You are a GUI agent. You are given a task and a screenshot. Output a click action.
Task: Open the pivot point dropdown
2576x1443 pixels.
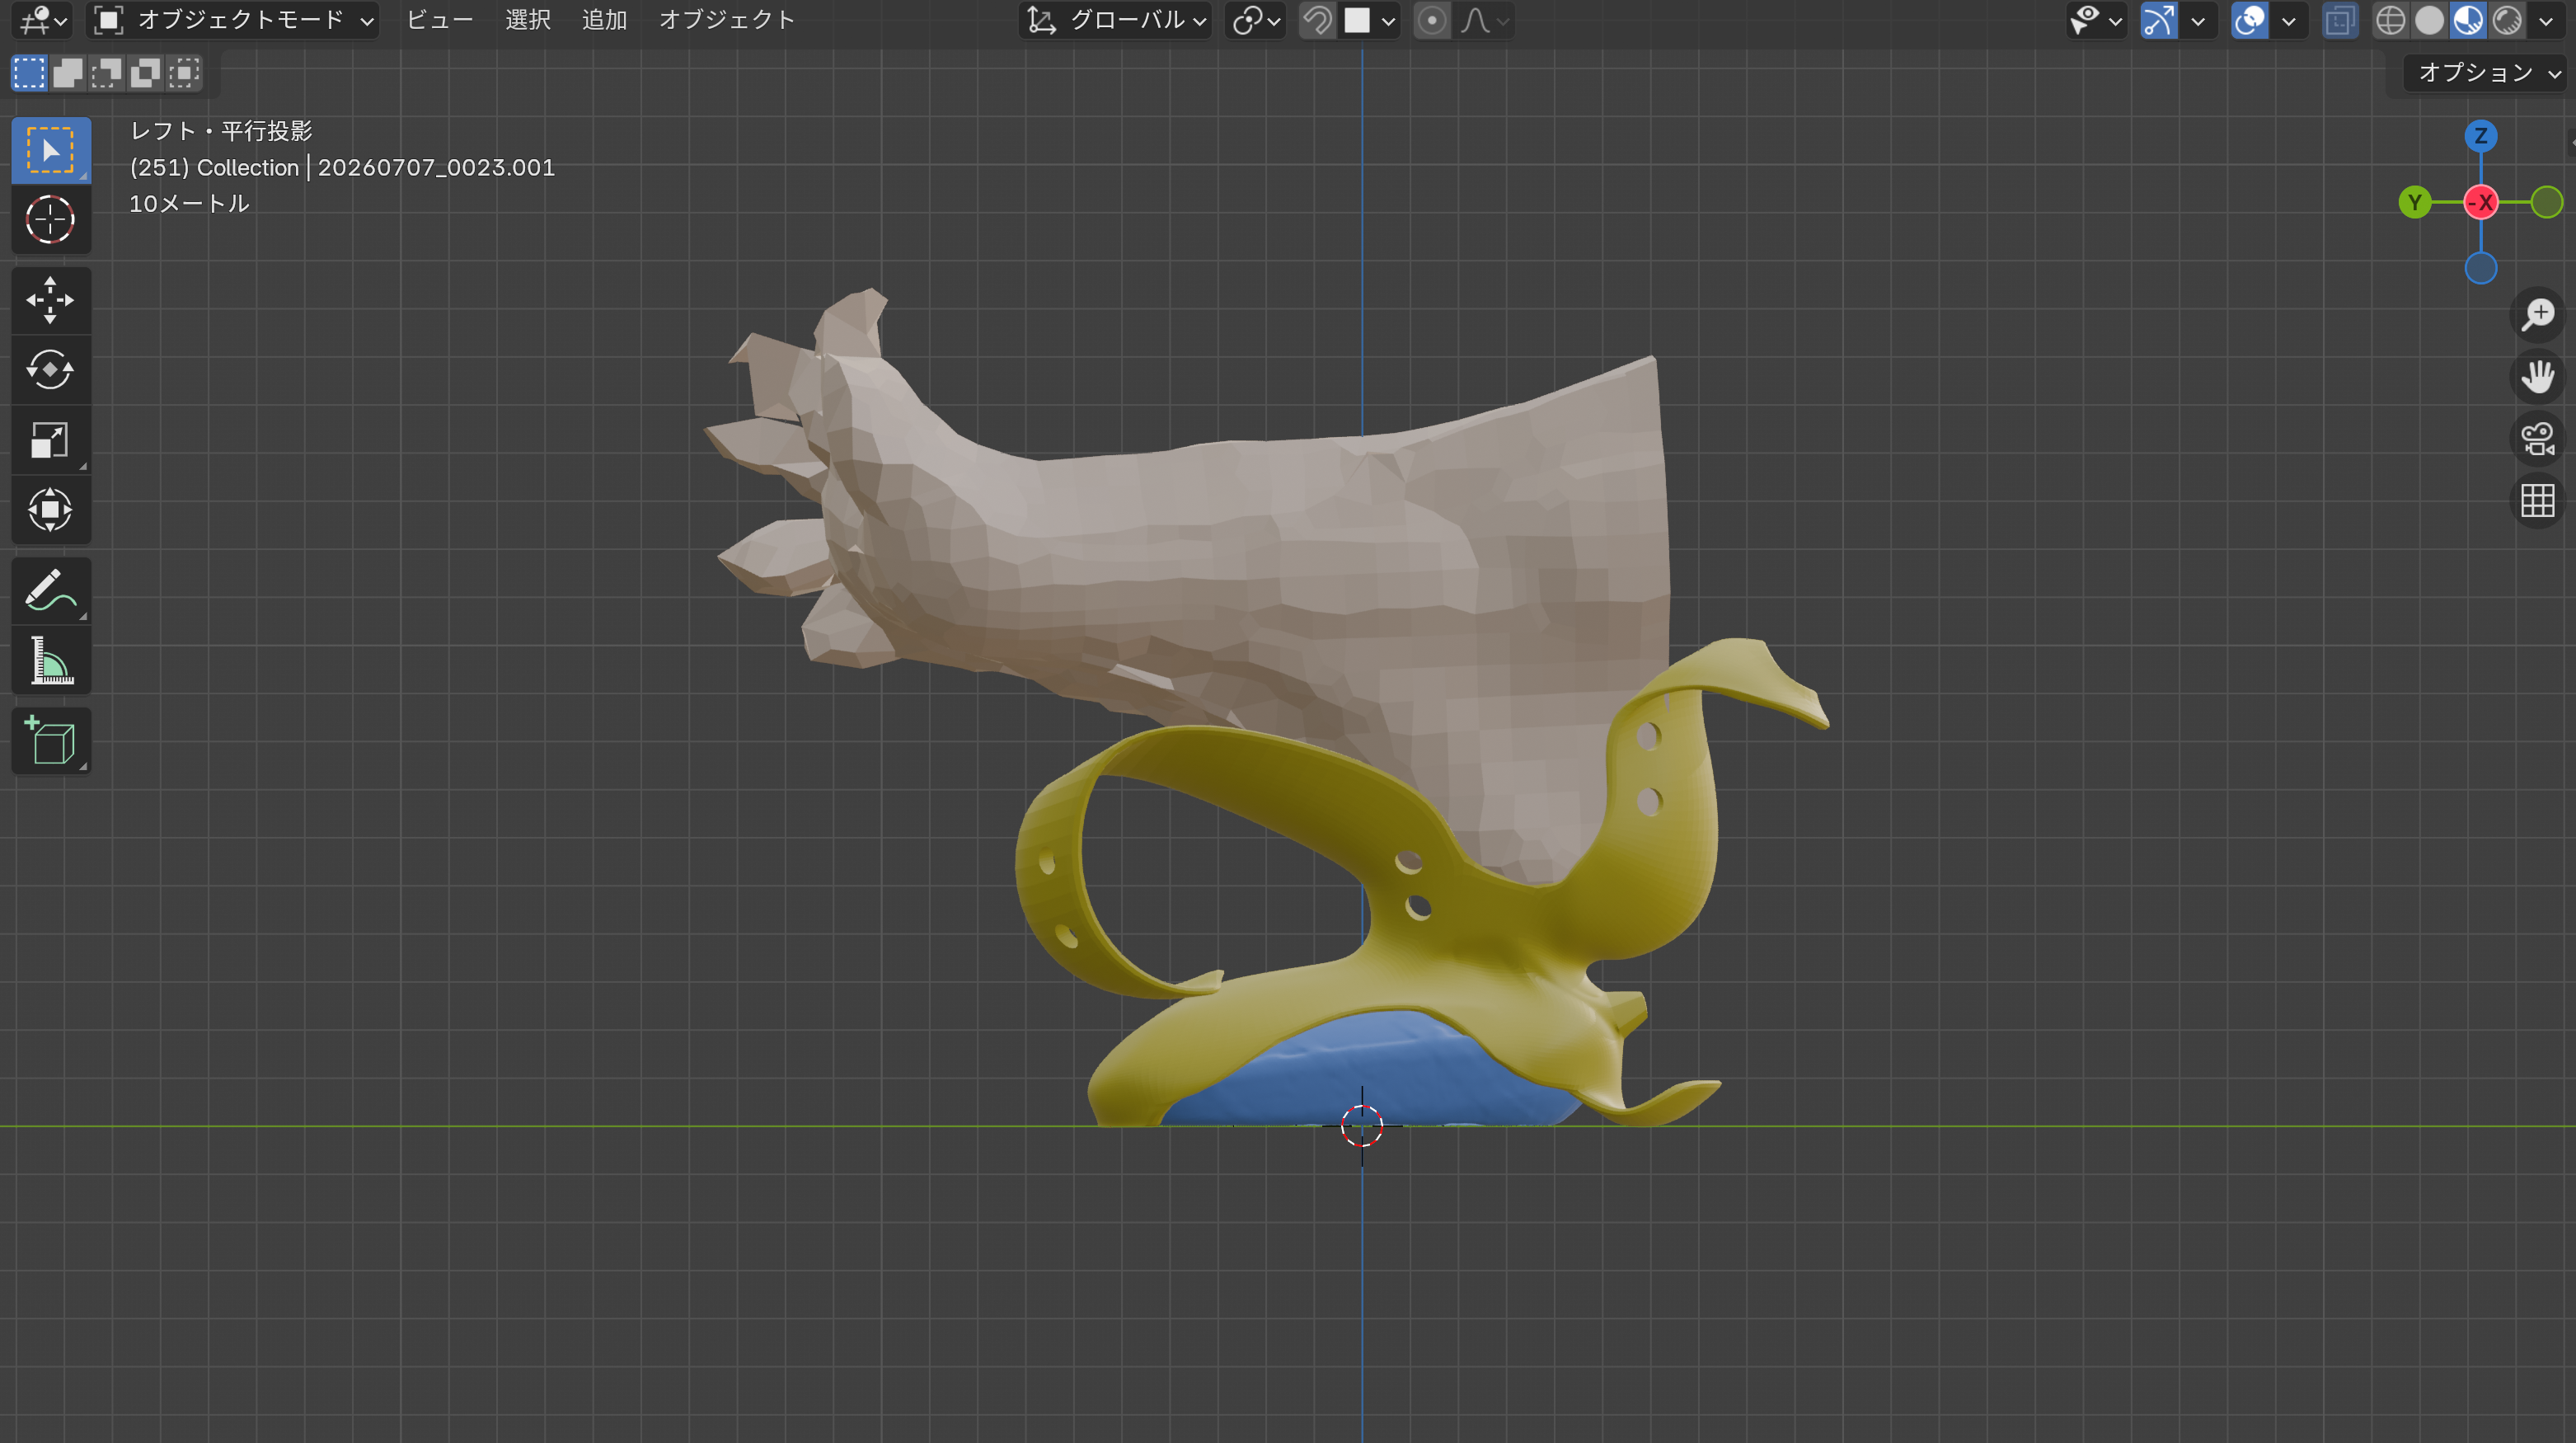click(x=1256, y=20)
